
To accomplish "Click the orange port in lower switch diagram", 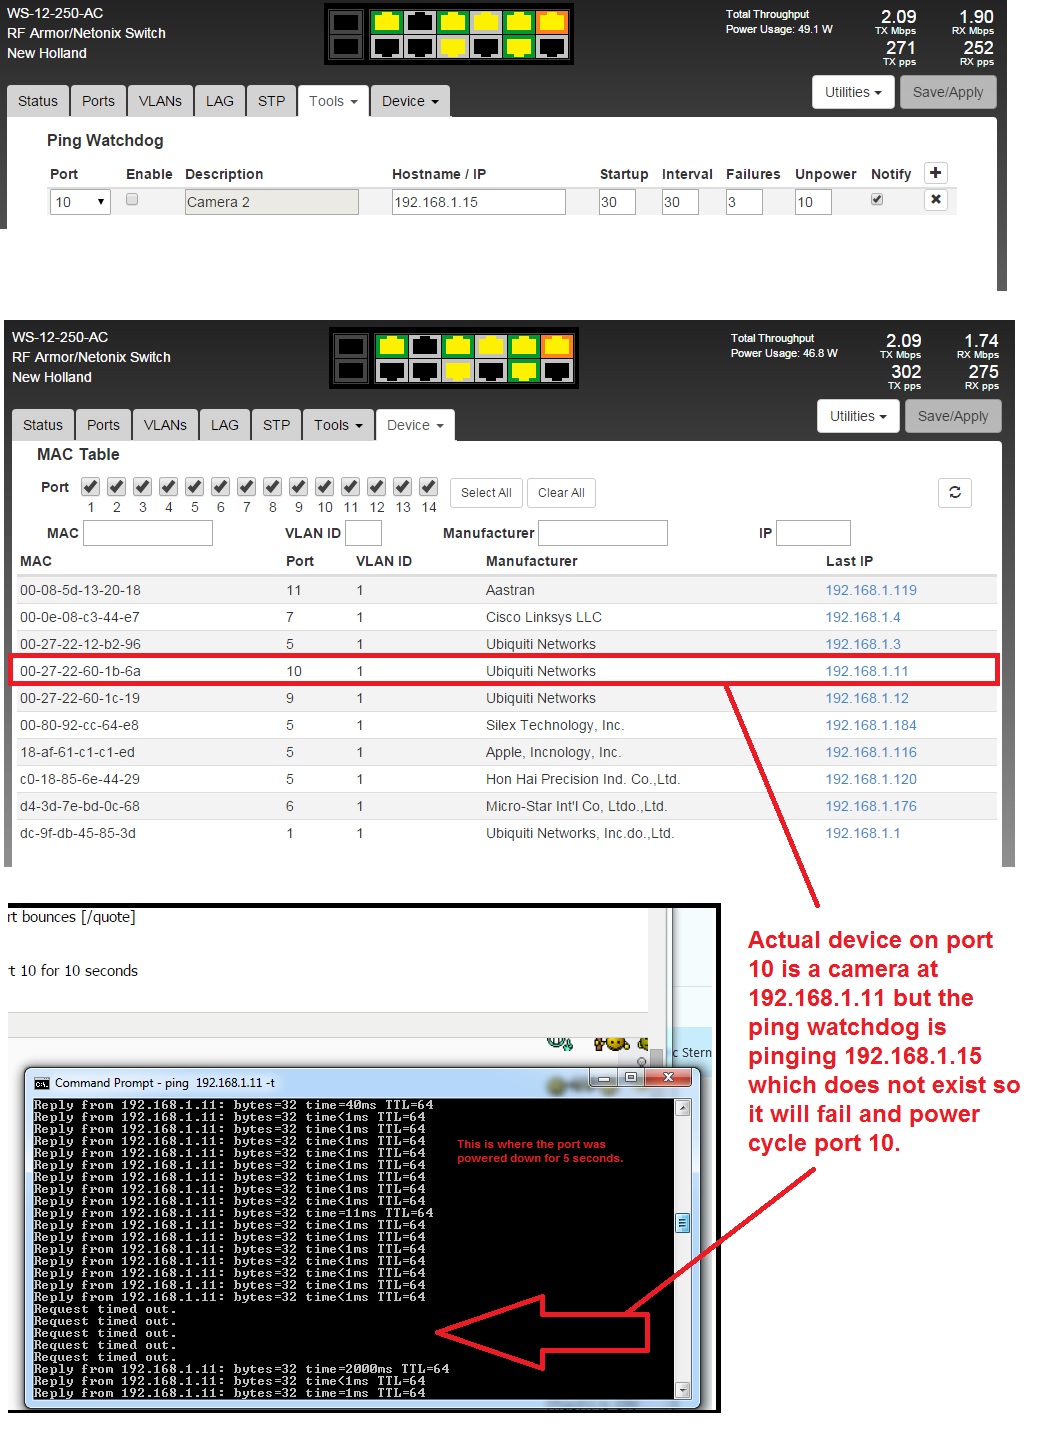I will click(556, 346).
